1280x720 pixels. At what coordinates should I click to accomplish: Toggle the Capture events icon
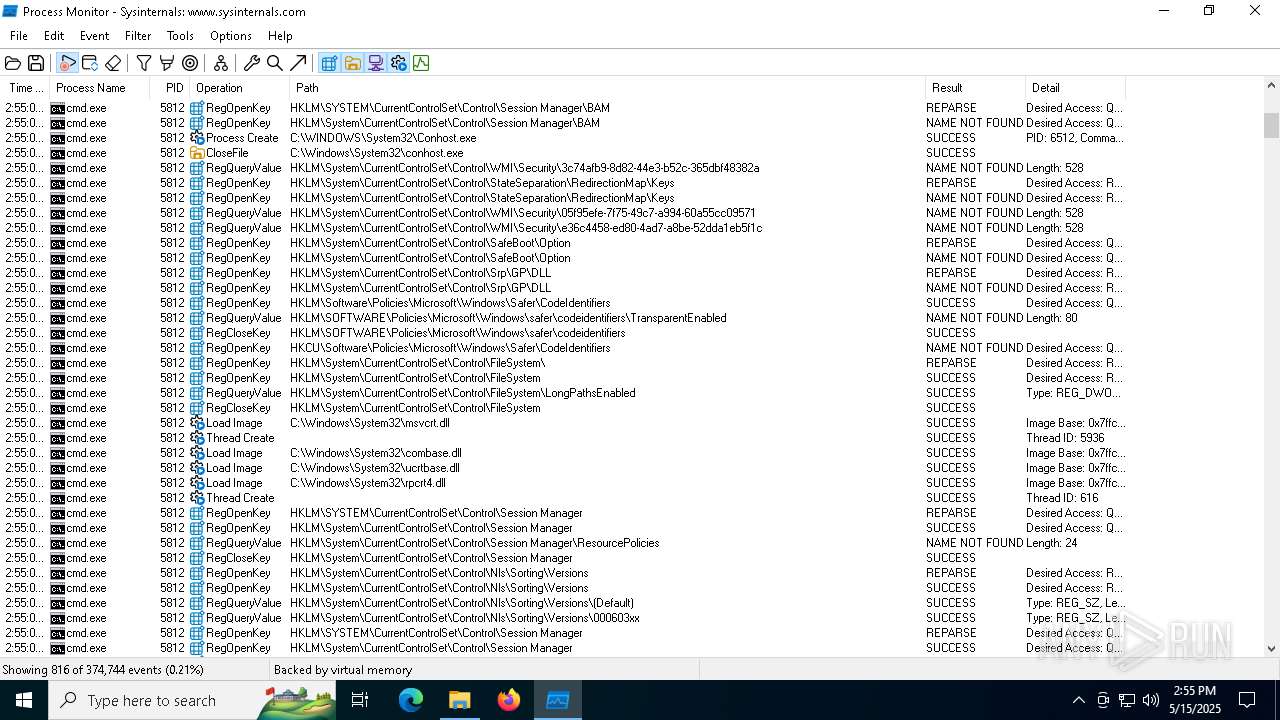pyautogui.click(x=67, y=63)
